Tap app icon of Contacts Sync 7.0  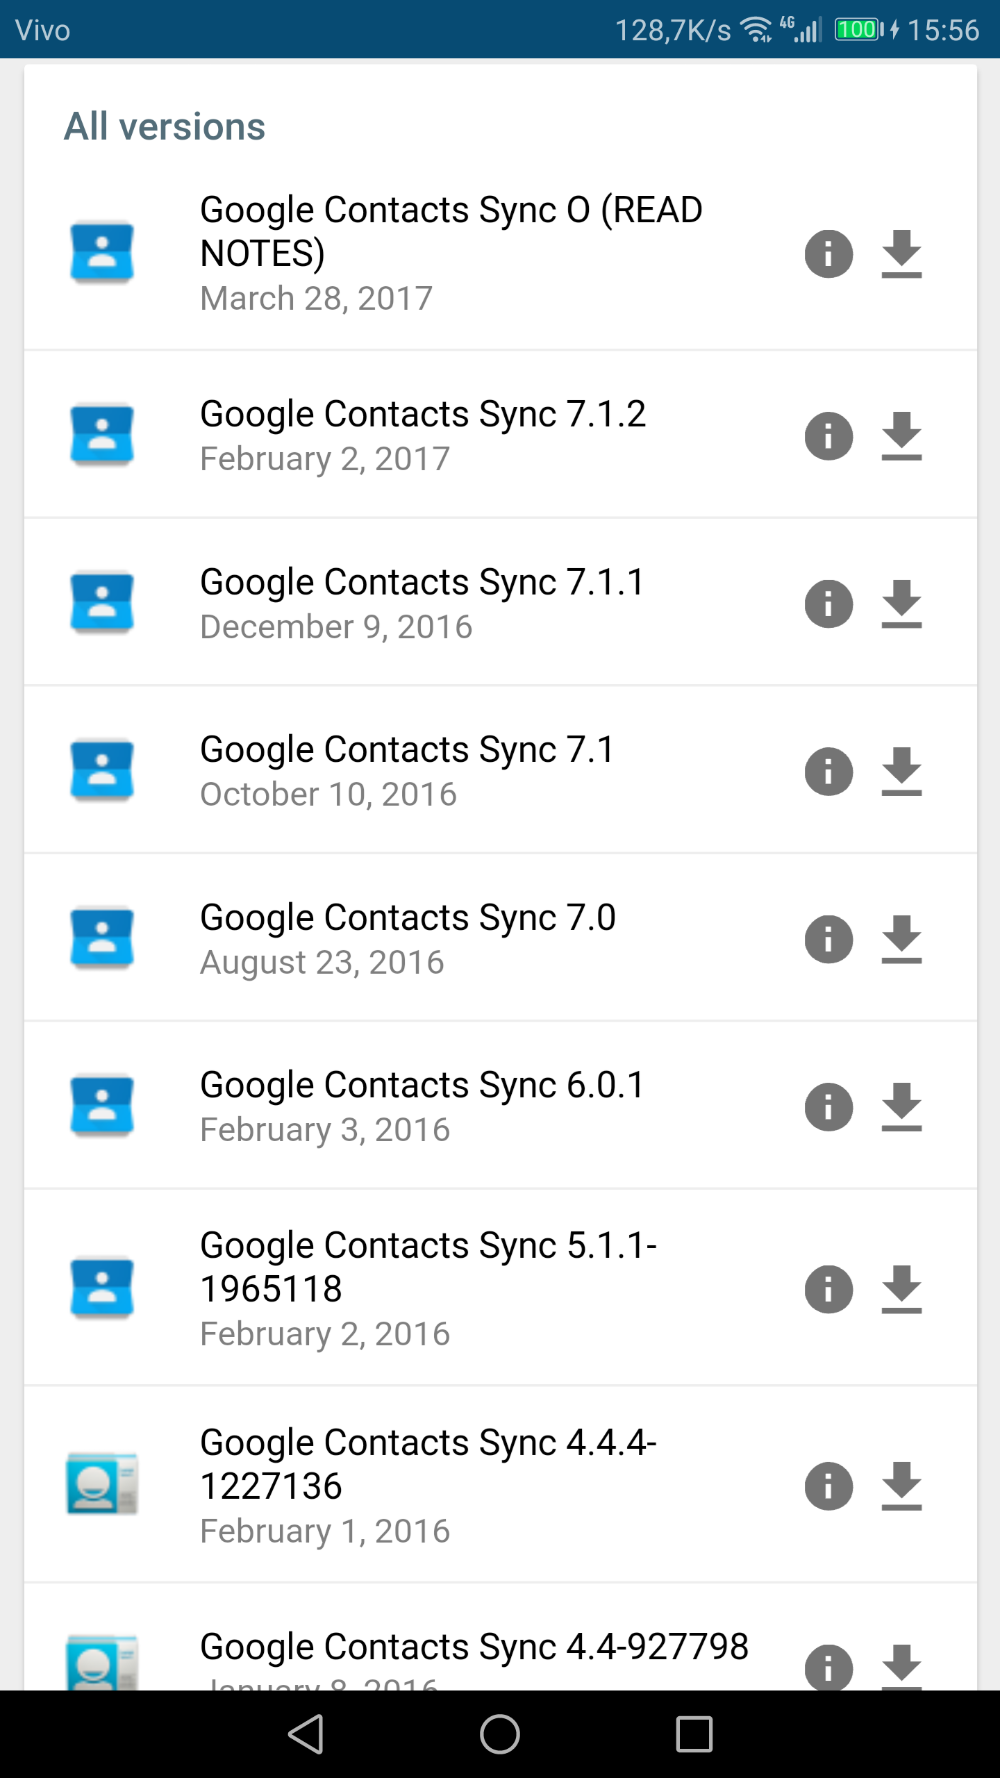click(x=102, y=938)
